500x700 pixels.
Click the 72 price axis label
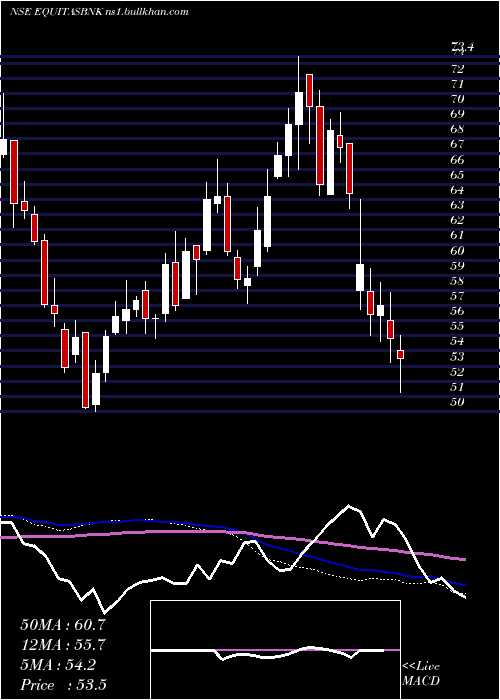[457, 69]
